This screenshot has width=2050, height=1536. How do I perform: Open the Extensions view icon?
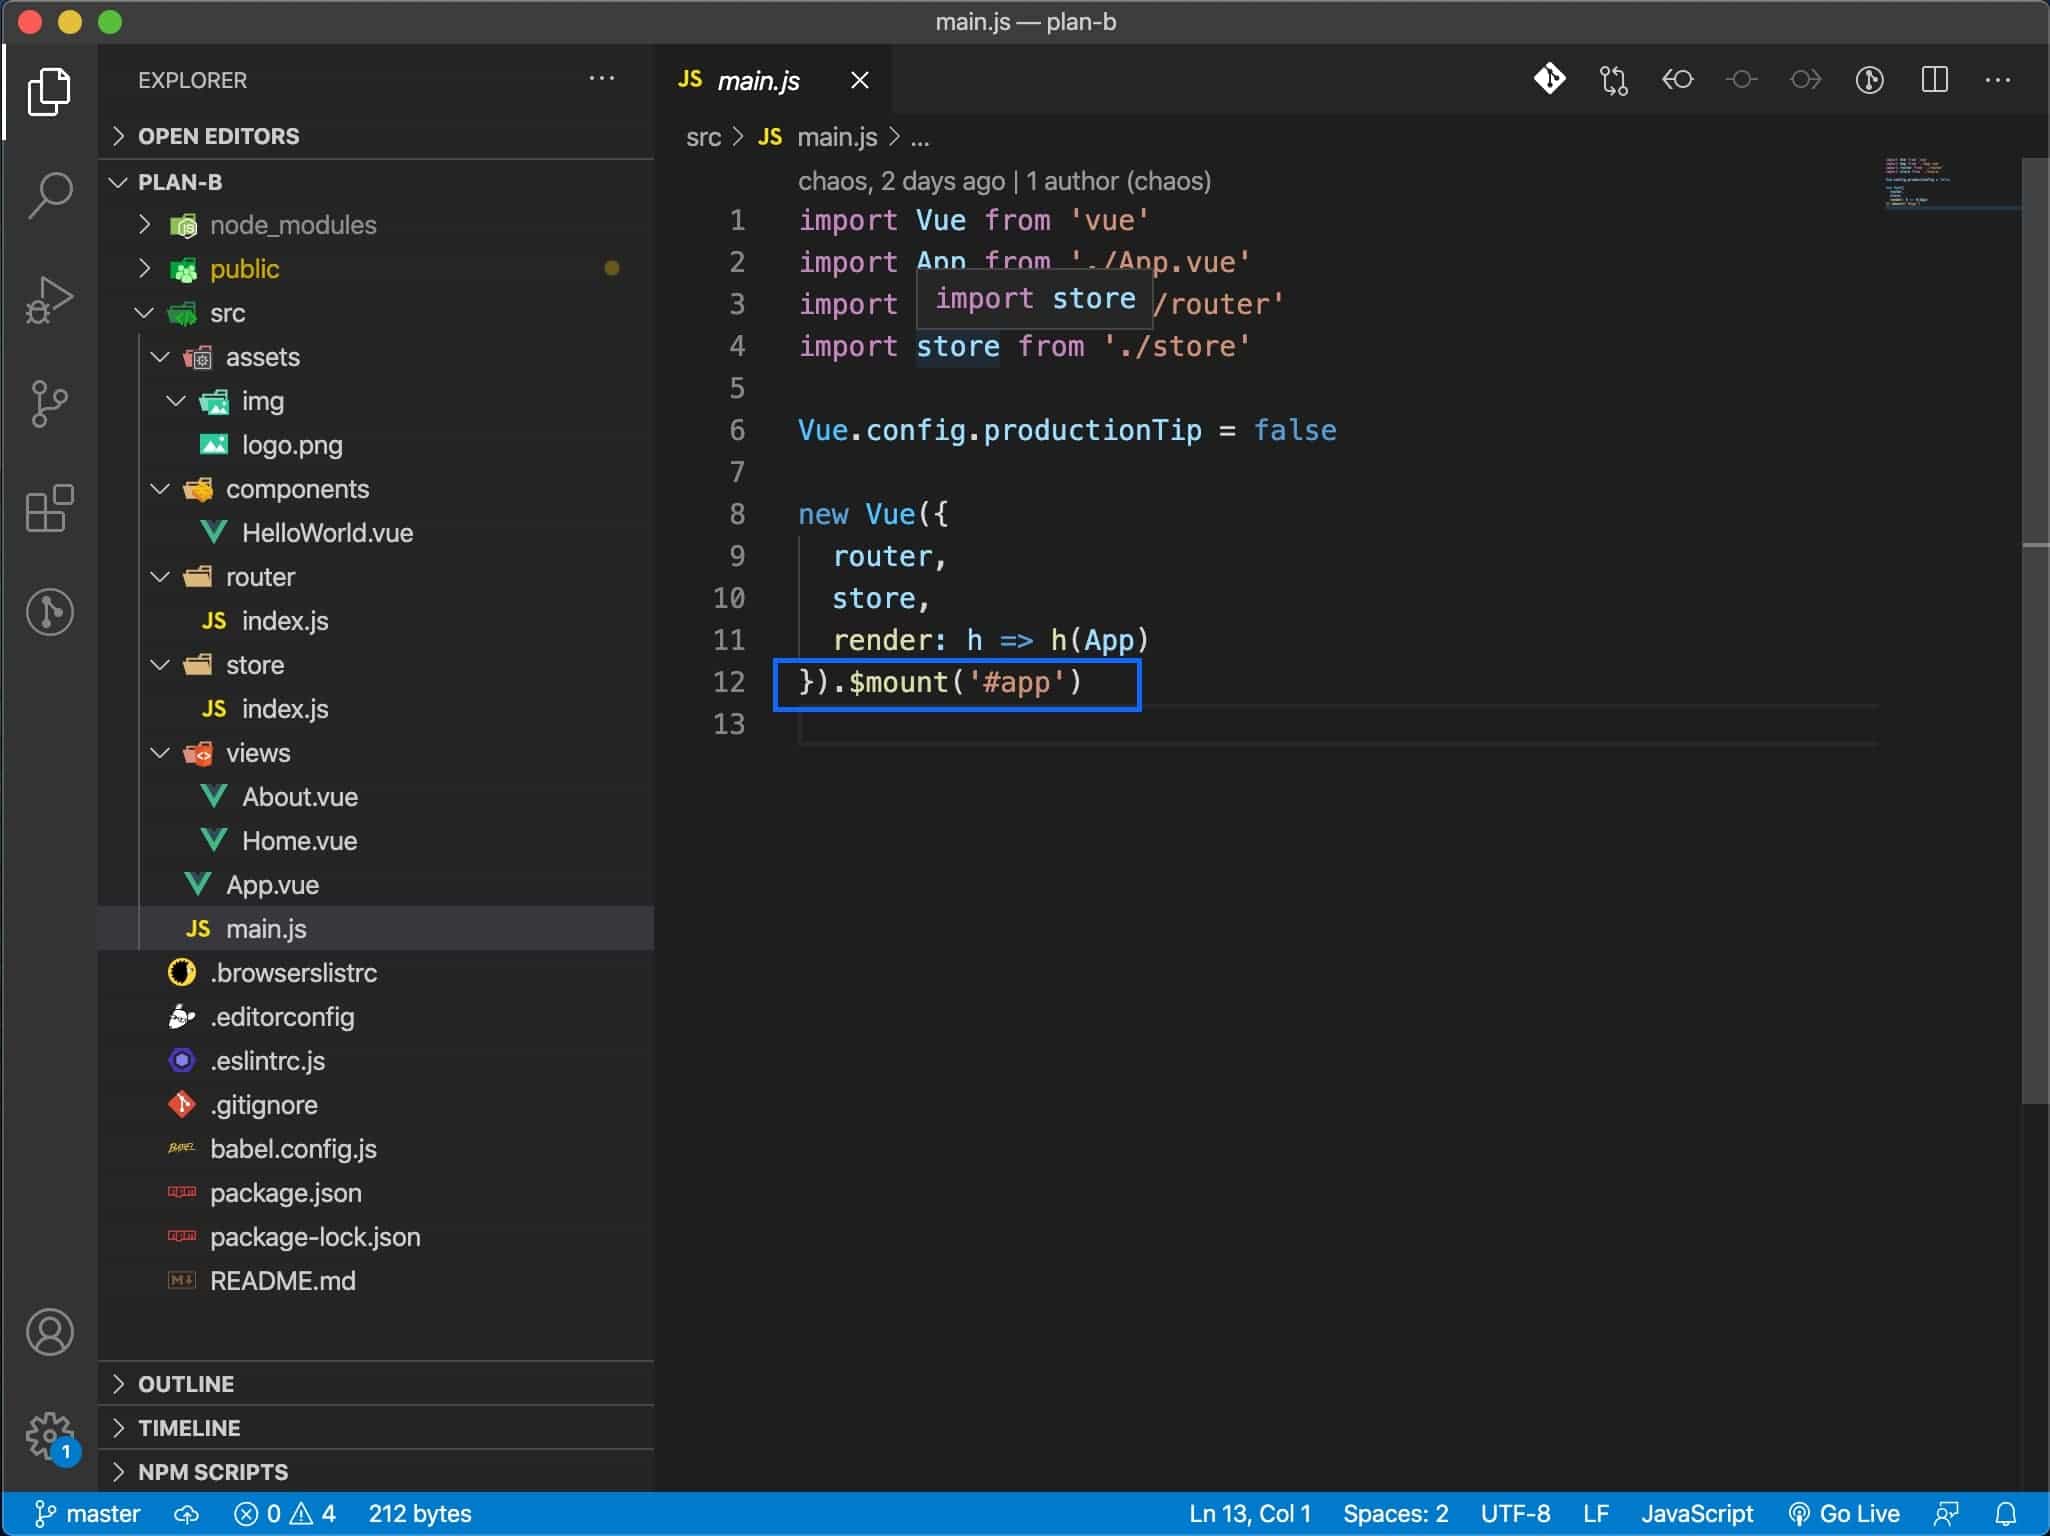[49, 508]
